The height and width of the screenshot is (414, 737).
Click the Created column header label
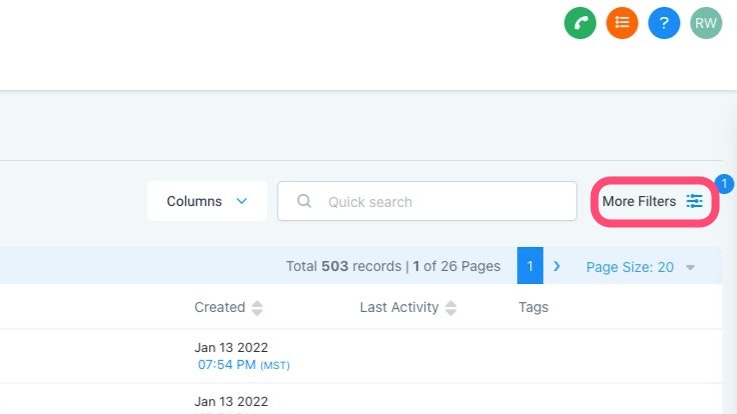(x=220, y=307)
